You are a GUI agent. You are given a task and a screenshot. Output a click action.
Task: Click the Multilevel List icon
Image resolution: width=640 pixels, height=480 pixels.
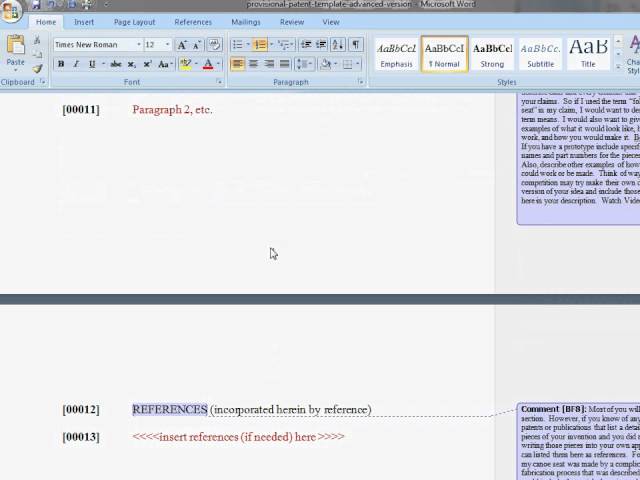pyautogui.click(x=283, y=45)
